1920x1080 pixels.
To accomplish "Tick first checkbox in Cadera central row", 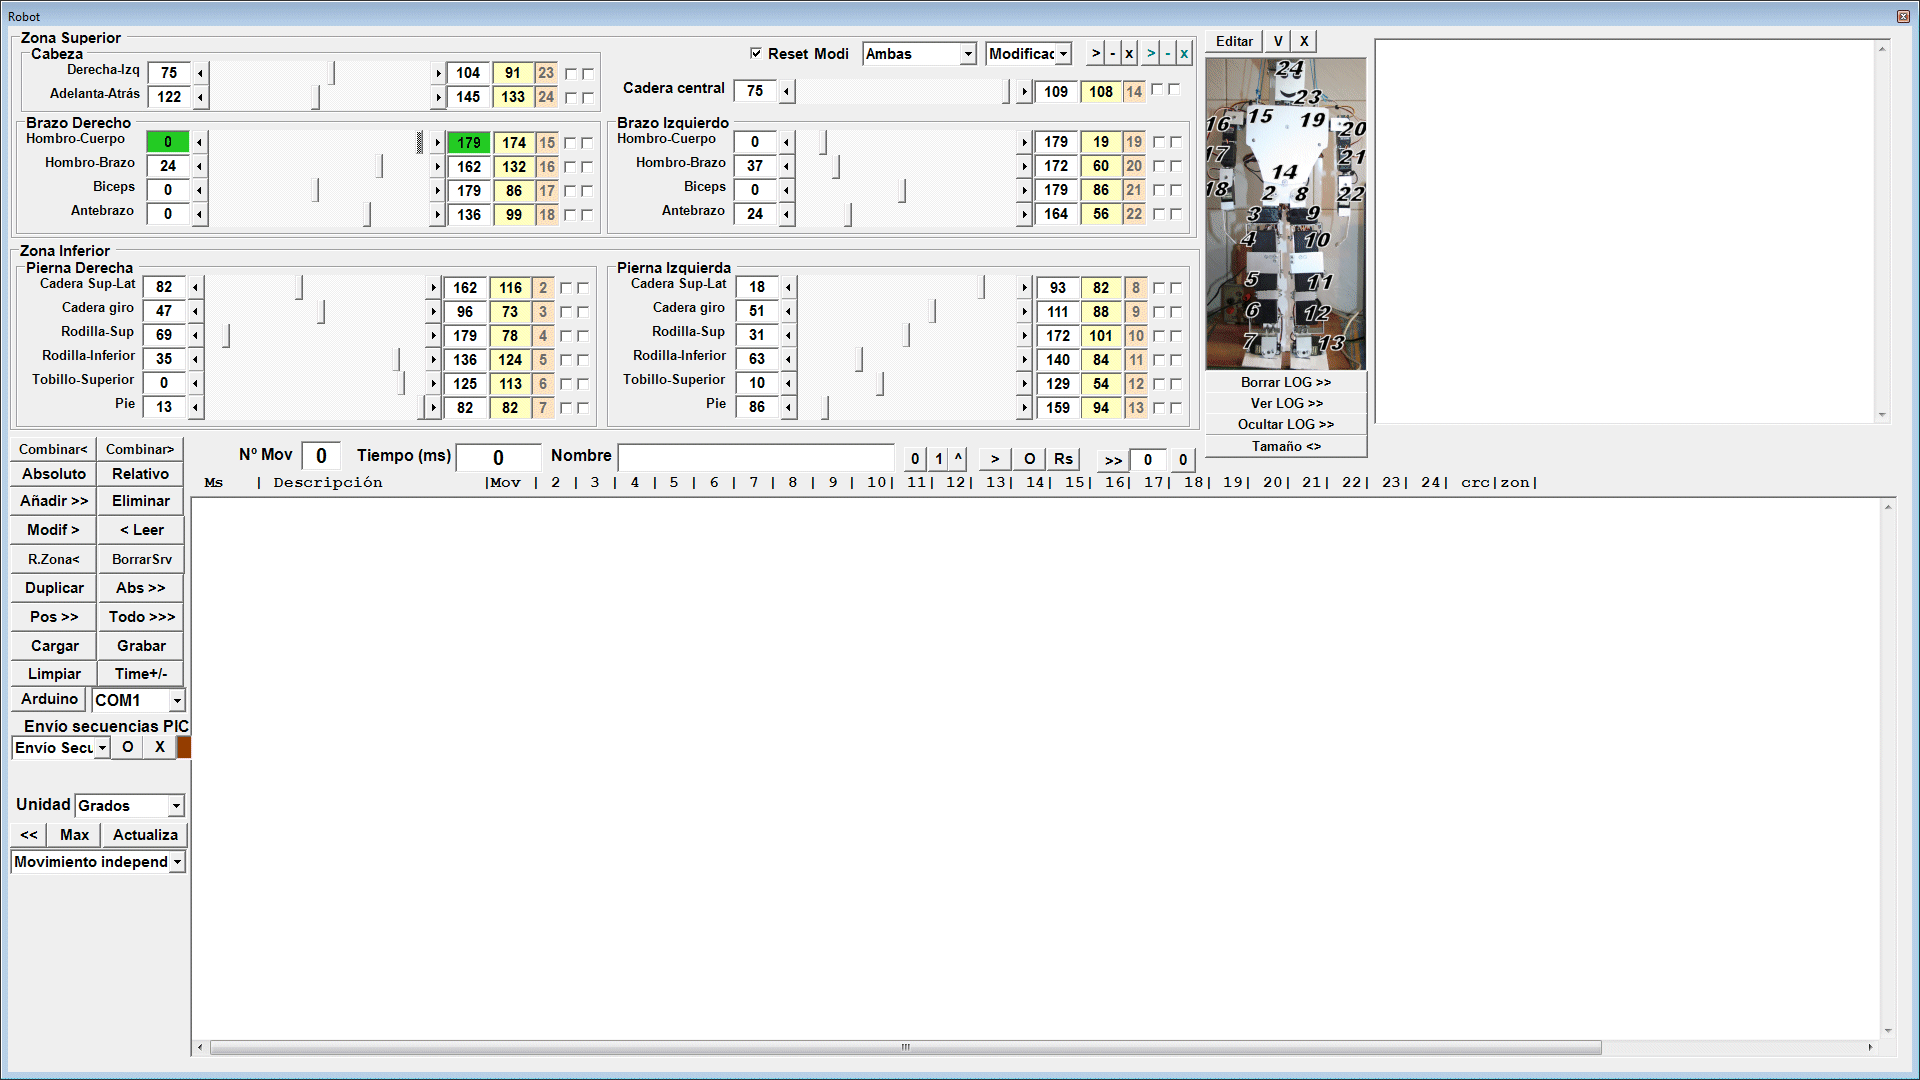I will (1157, 90).
